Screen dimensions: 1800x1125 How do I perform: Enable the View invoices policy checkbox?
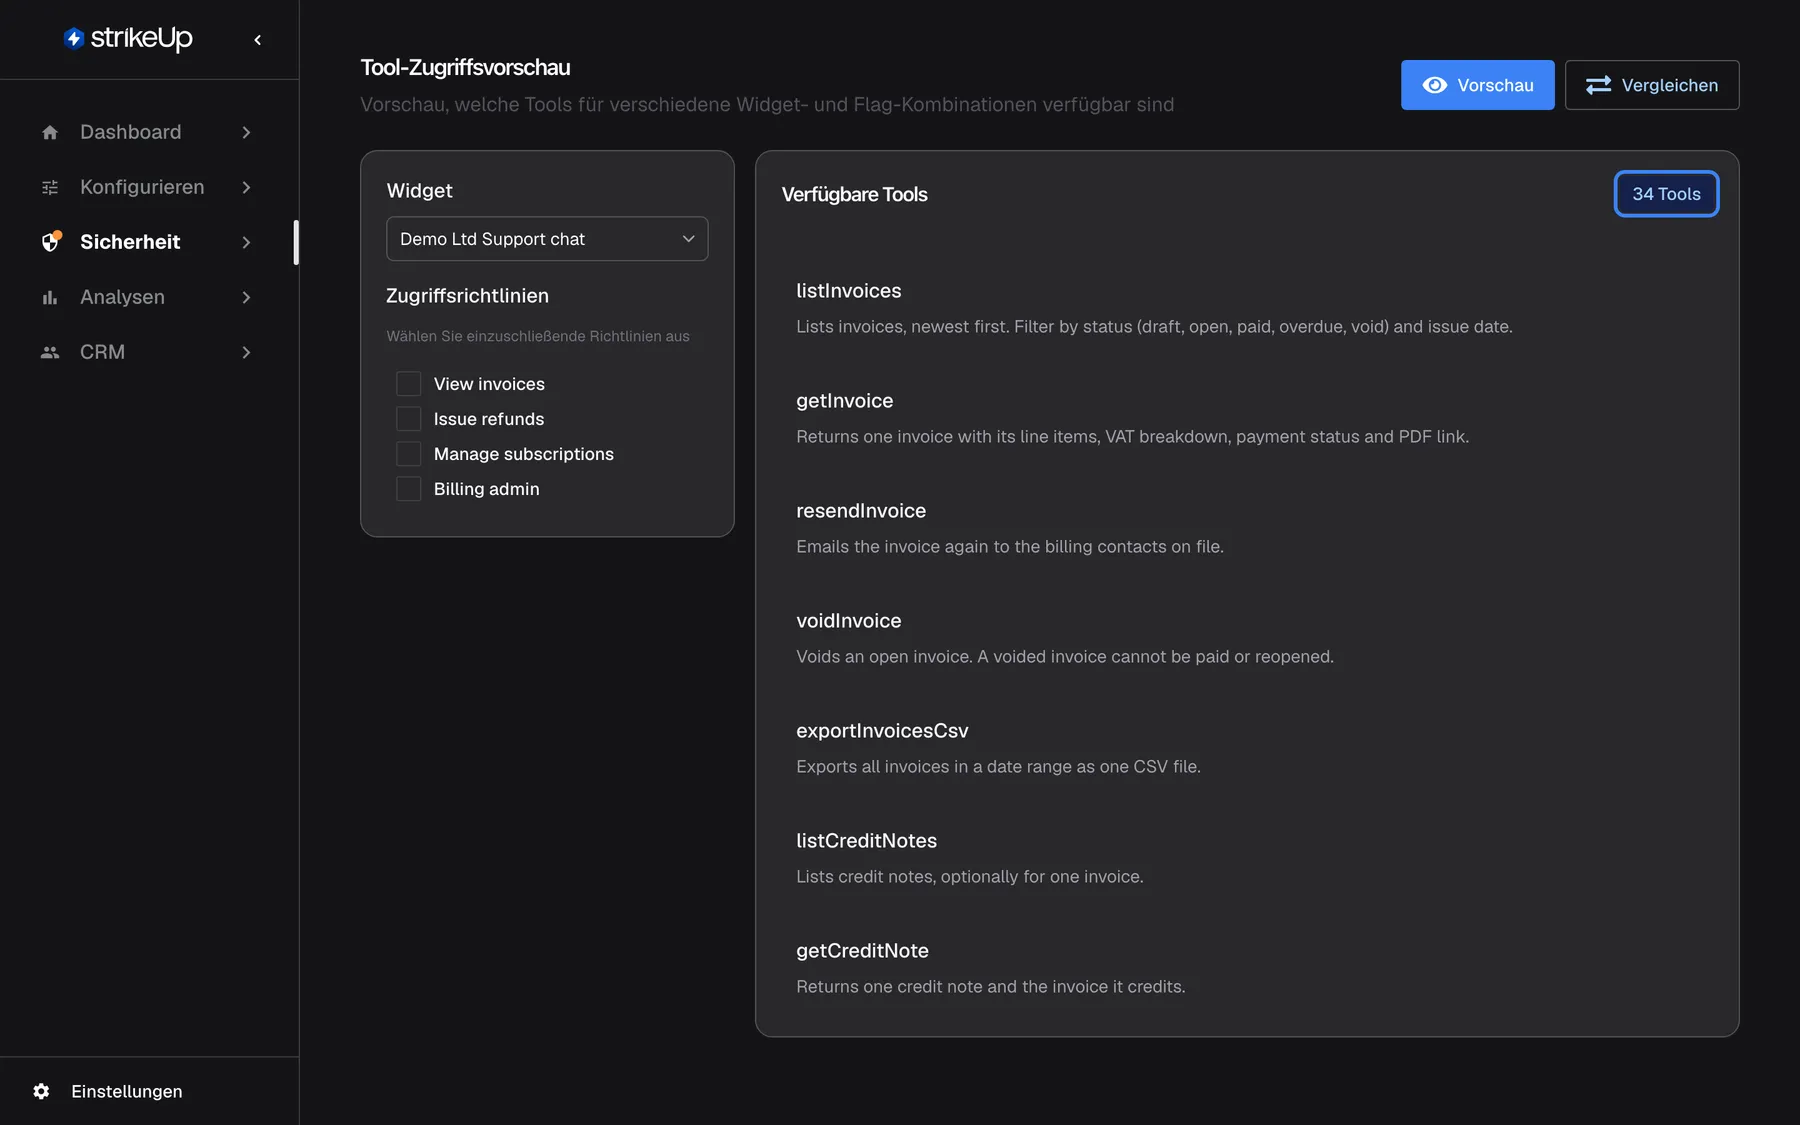(408, 384)
